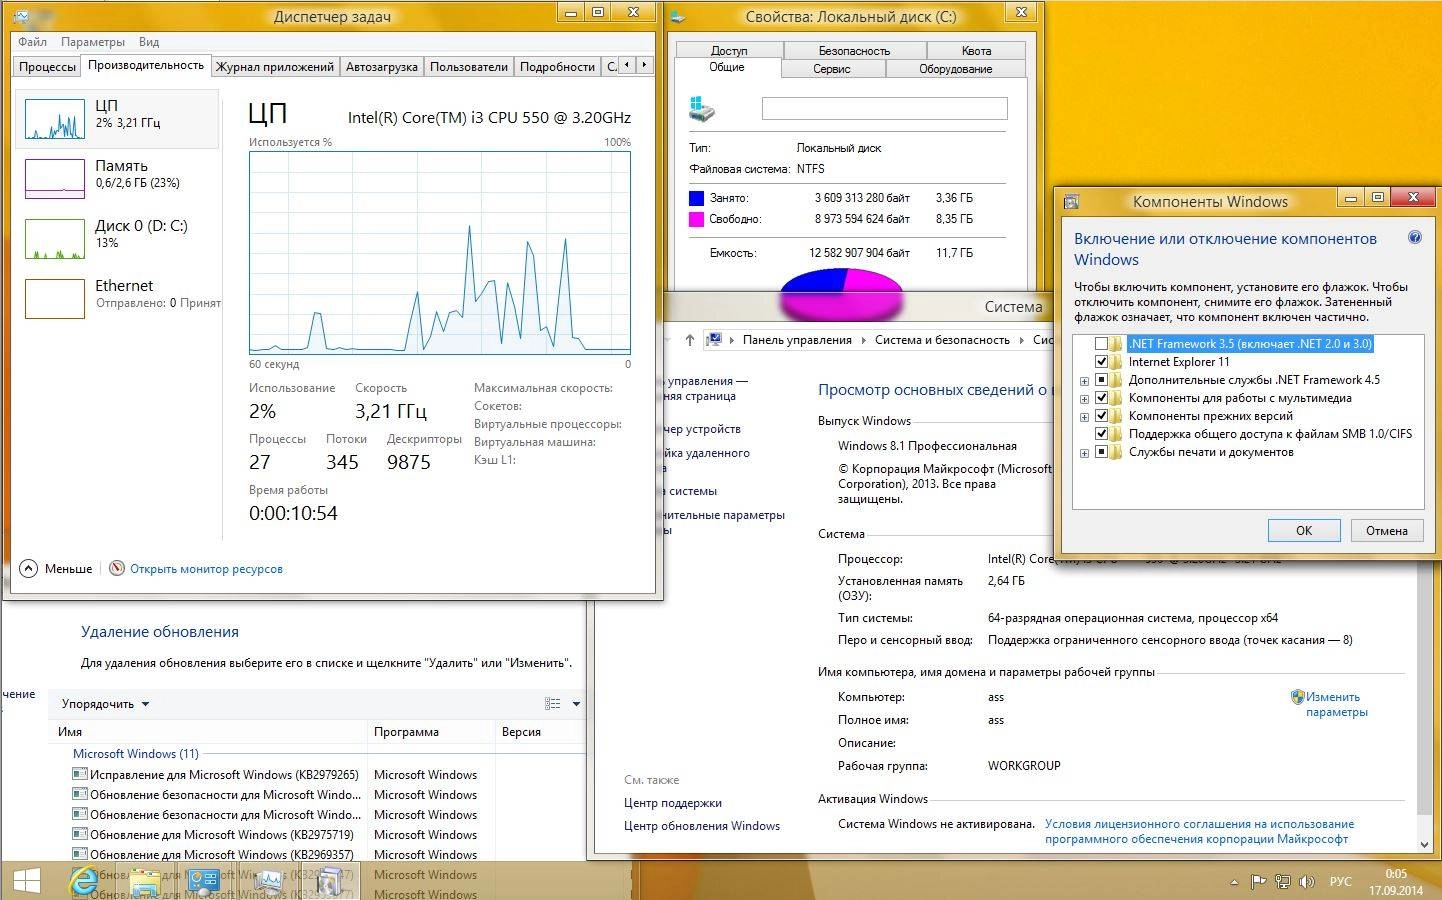
Task: Open the Безопасность tab in disk properties
Action: [x=854, y=50]
